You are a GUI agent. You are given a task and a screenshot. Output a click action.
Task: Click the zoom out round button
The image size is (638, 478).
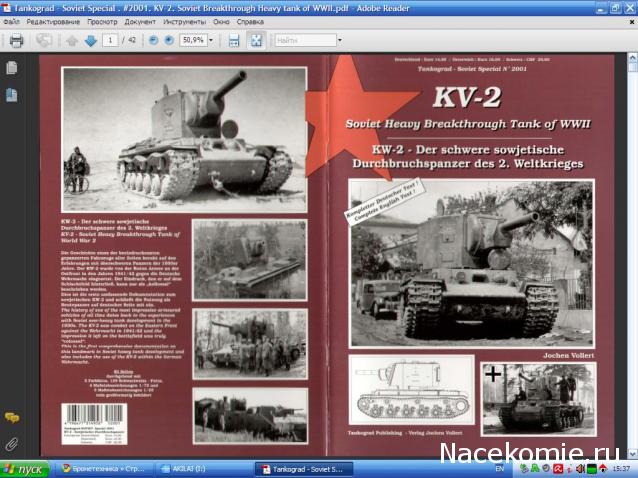click(153, 40)
